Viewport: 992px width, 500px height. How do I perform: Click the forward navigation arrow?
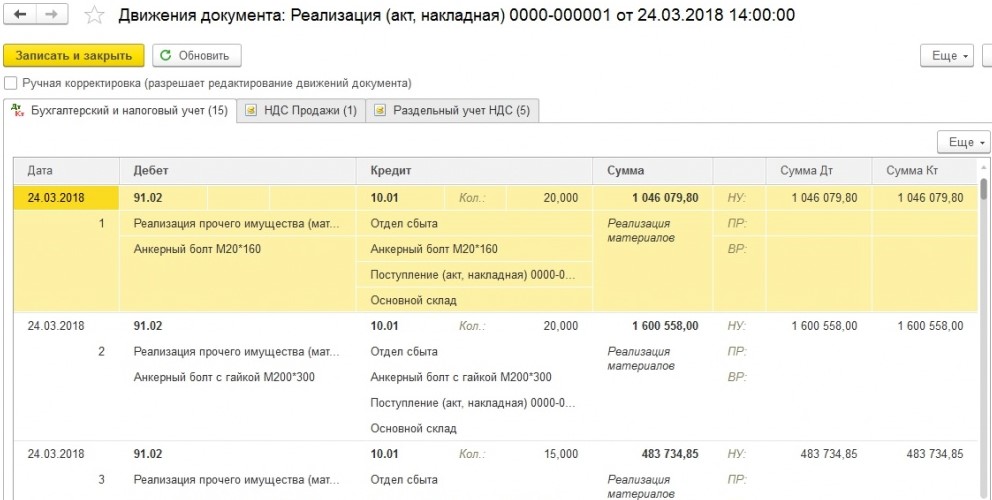coord(52,15)
